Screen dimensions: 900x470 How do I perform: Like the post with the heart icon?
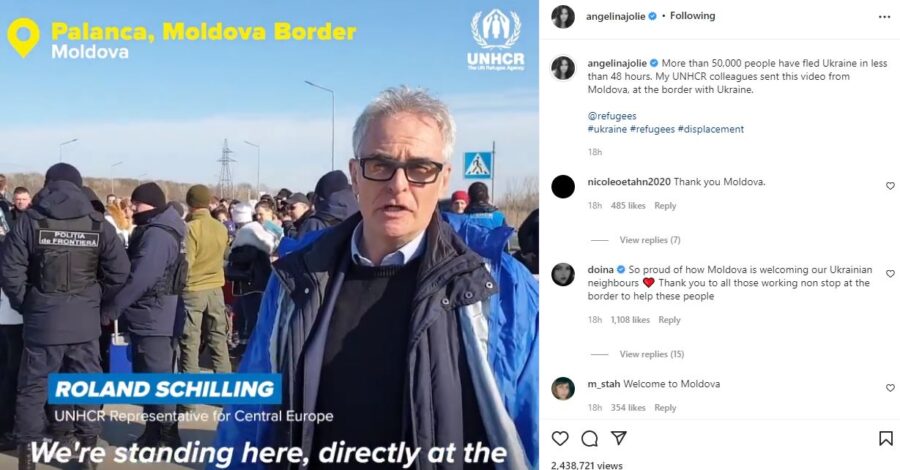[x=560, y=438]
